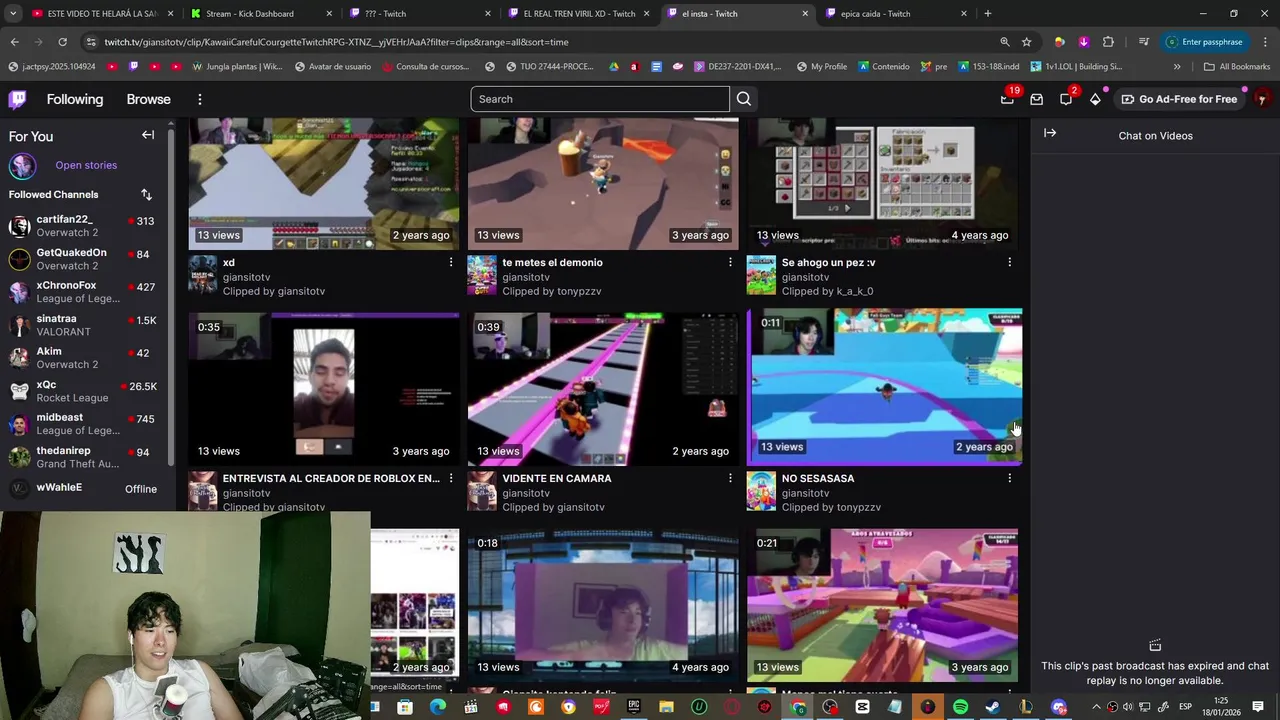The height and width of the screenshot is (720, 1280).
Task: Open thedanirep channel in sidebar
Action: pos(85,457)
